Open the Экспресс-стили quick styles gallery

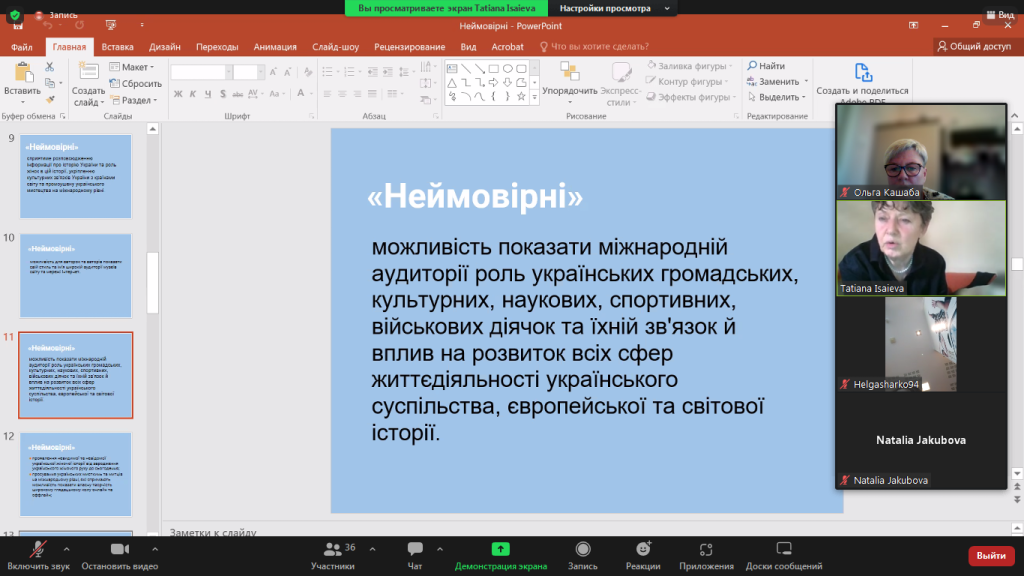point(620,84)
